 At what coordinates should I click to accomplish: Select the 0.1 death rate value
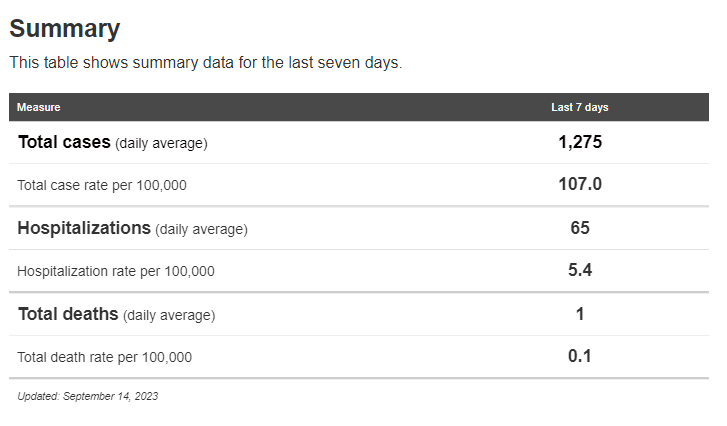(x=580, y=356)
